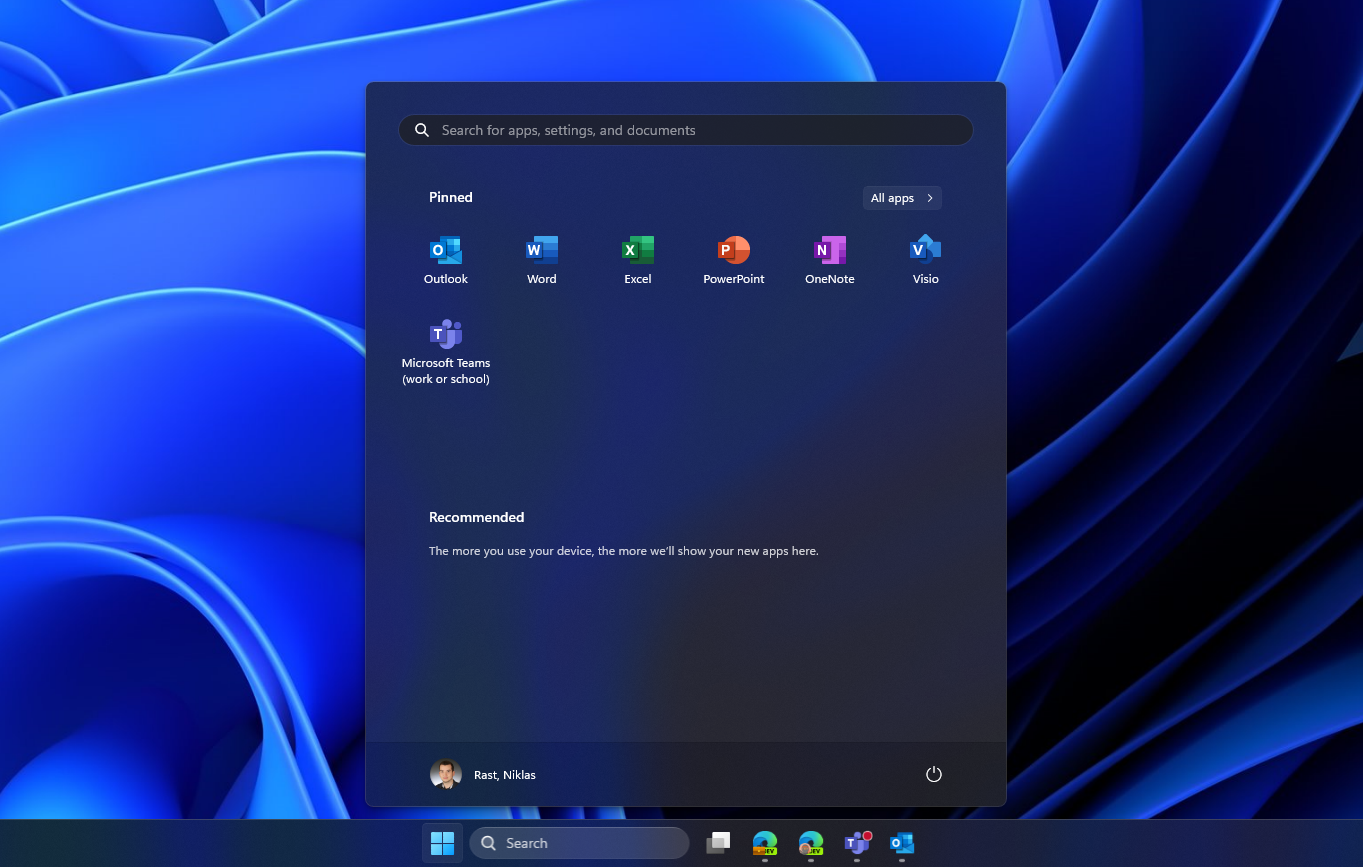The width and height of the screenshot is (1363, 867).
Task: Open Outlook from the taskbar
Action: (902, 843)
